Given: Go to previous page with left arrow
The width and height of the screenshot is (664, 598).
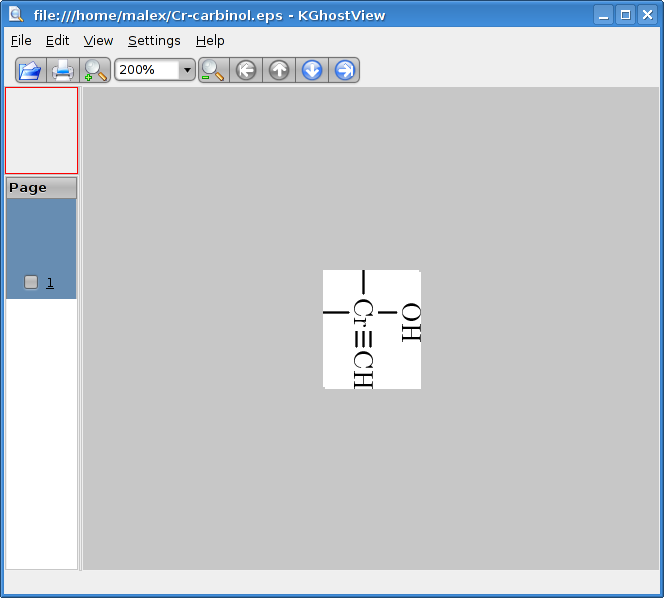Looking at the screenshot, I should point(246,70).
